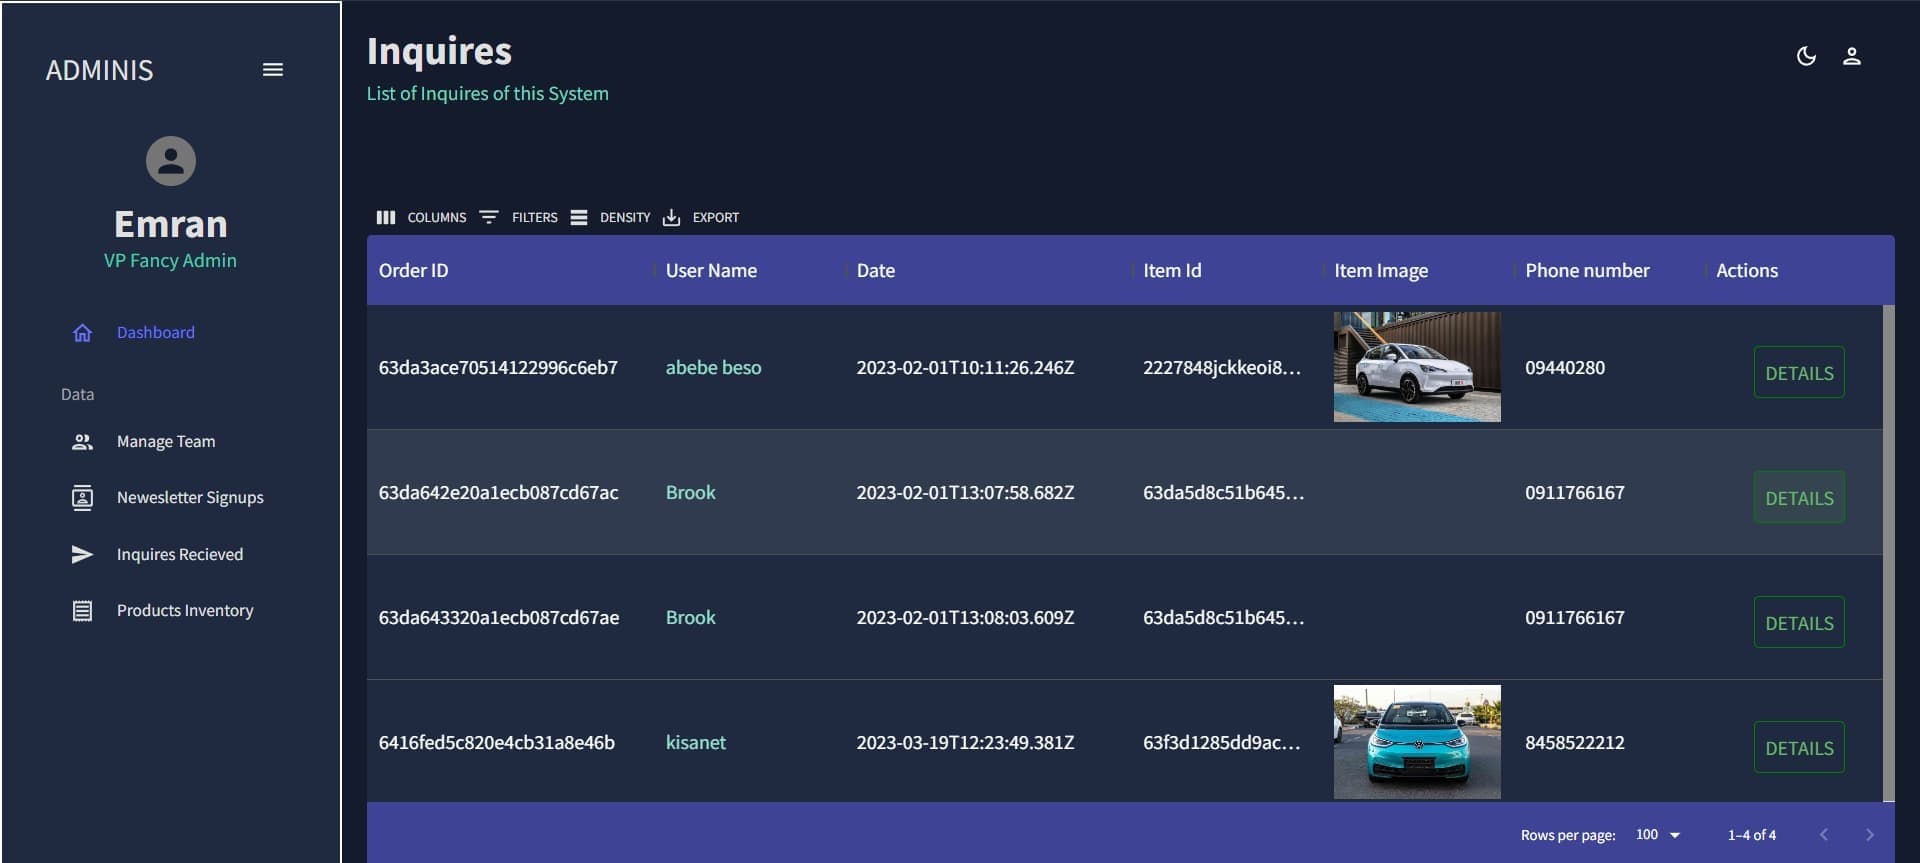View details for abebe beso's inquiry
The image size is (1920, 863).
1798,373
